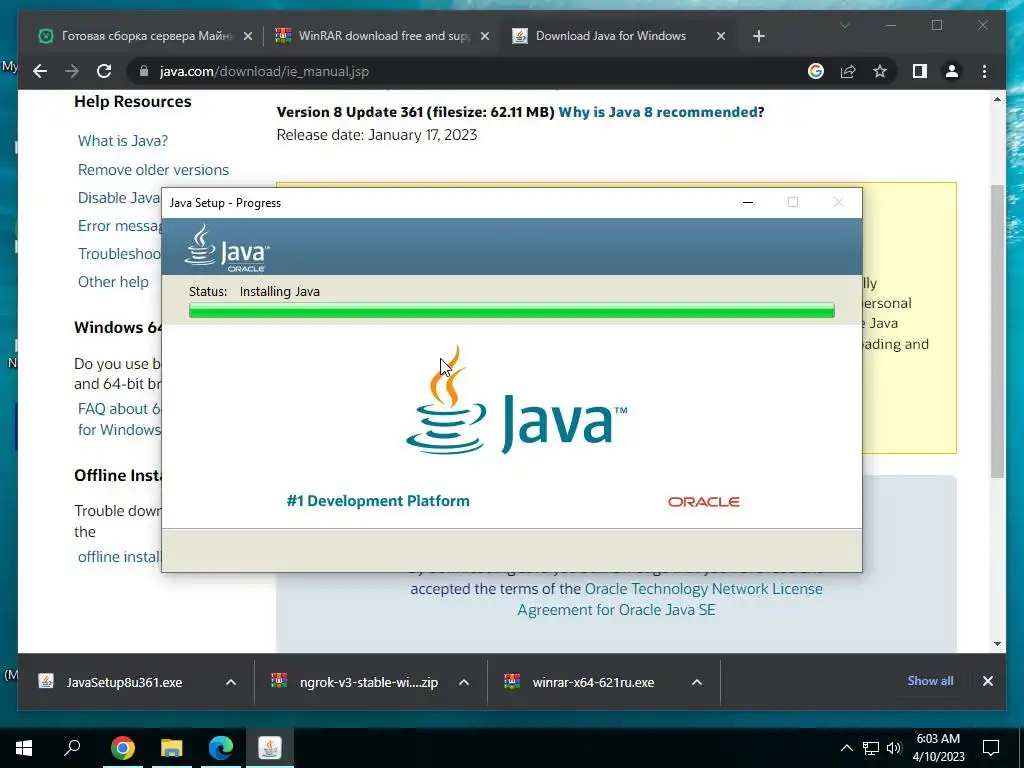Open File Explorer from the taskbar
The image size is (1024, 768).
click(x=172, y=748)
